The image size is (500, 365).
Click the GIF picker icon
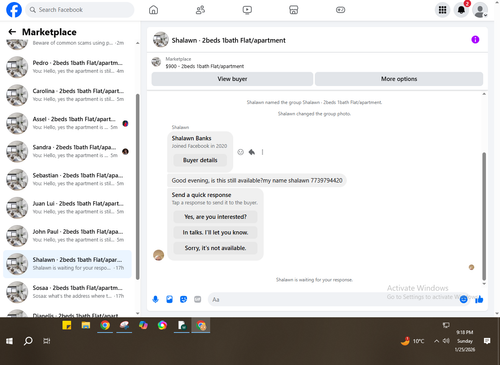(198, 299)
